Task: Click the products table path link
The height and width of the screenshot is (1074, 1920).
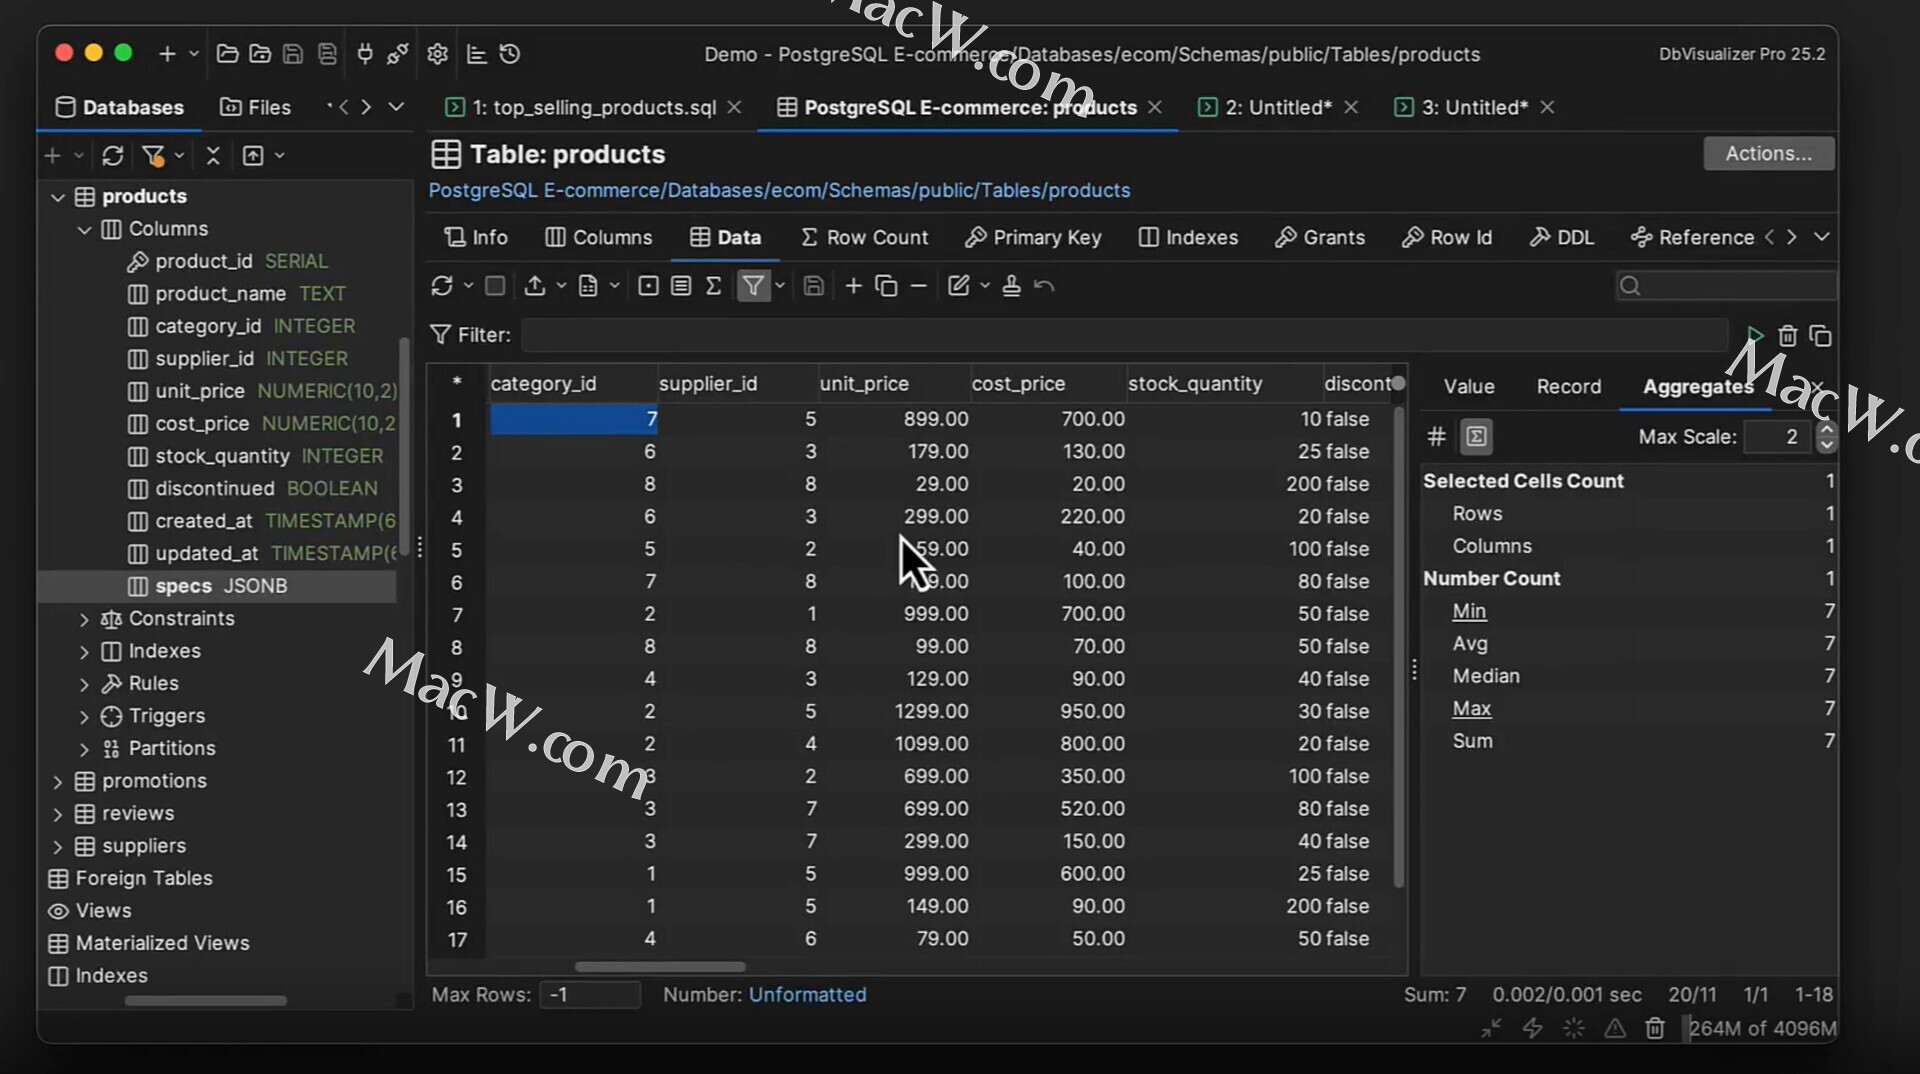Action: tap(779, 190)
